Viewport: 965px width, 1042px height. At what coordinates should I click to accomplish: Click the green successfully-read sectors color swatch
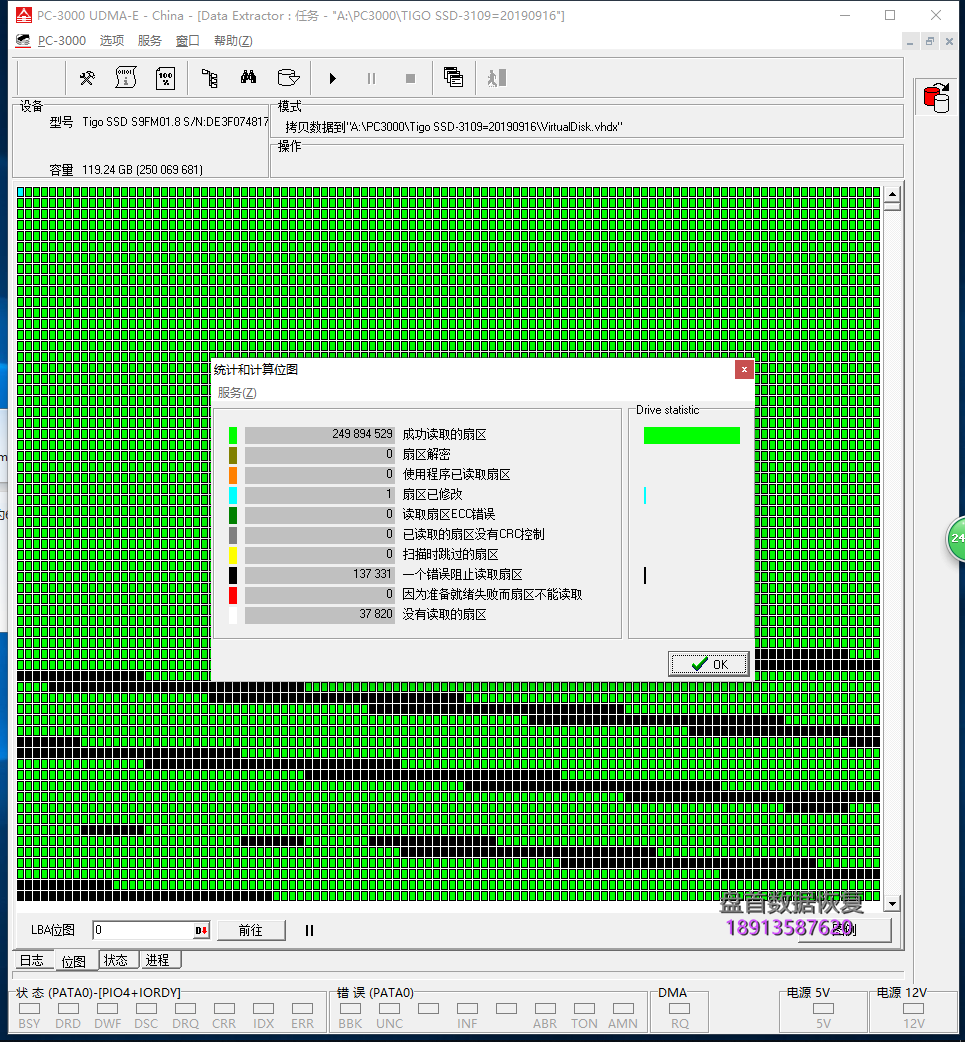[233, 435]
